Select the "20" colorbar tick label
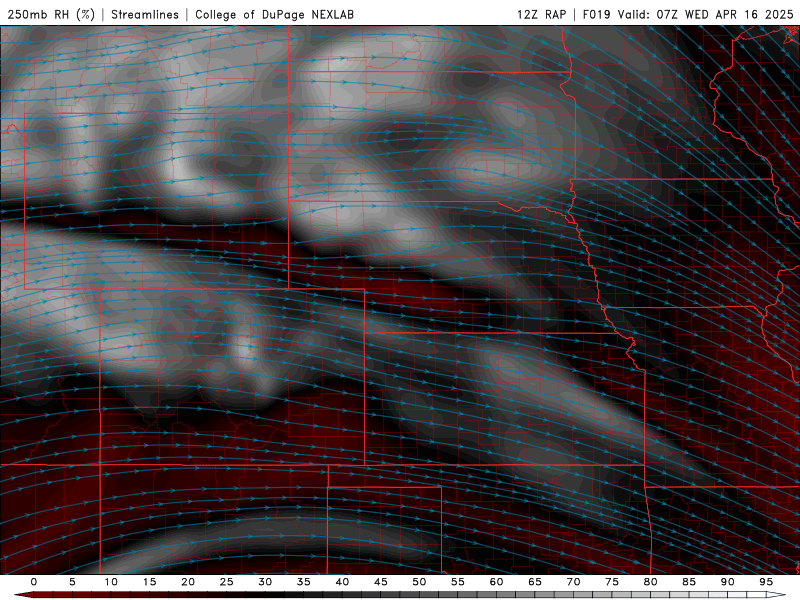 (188, 582)
